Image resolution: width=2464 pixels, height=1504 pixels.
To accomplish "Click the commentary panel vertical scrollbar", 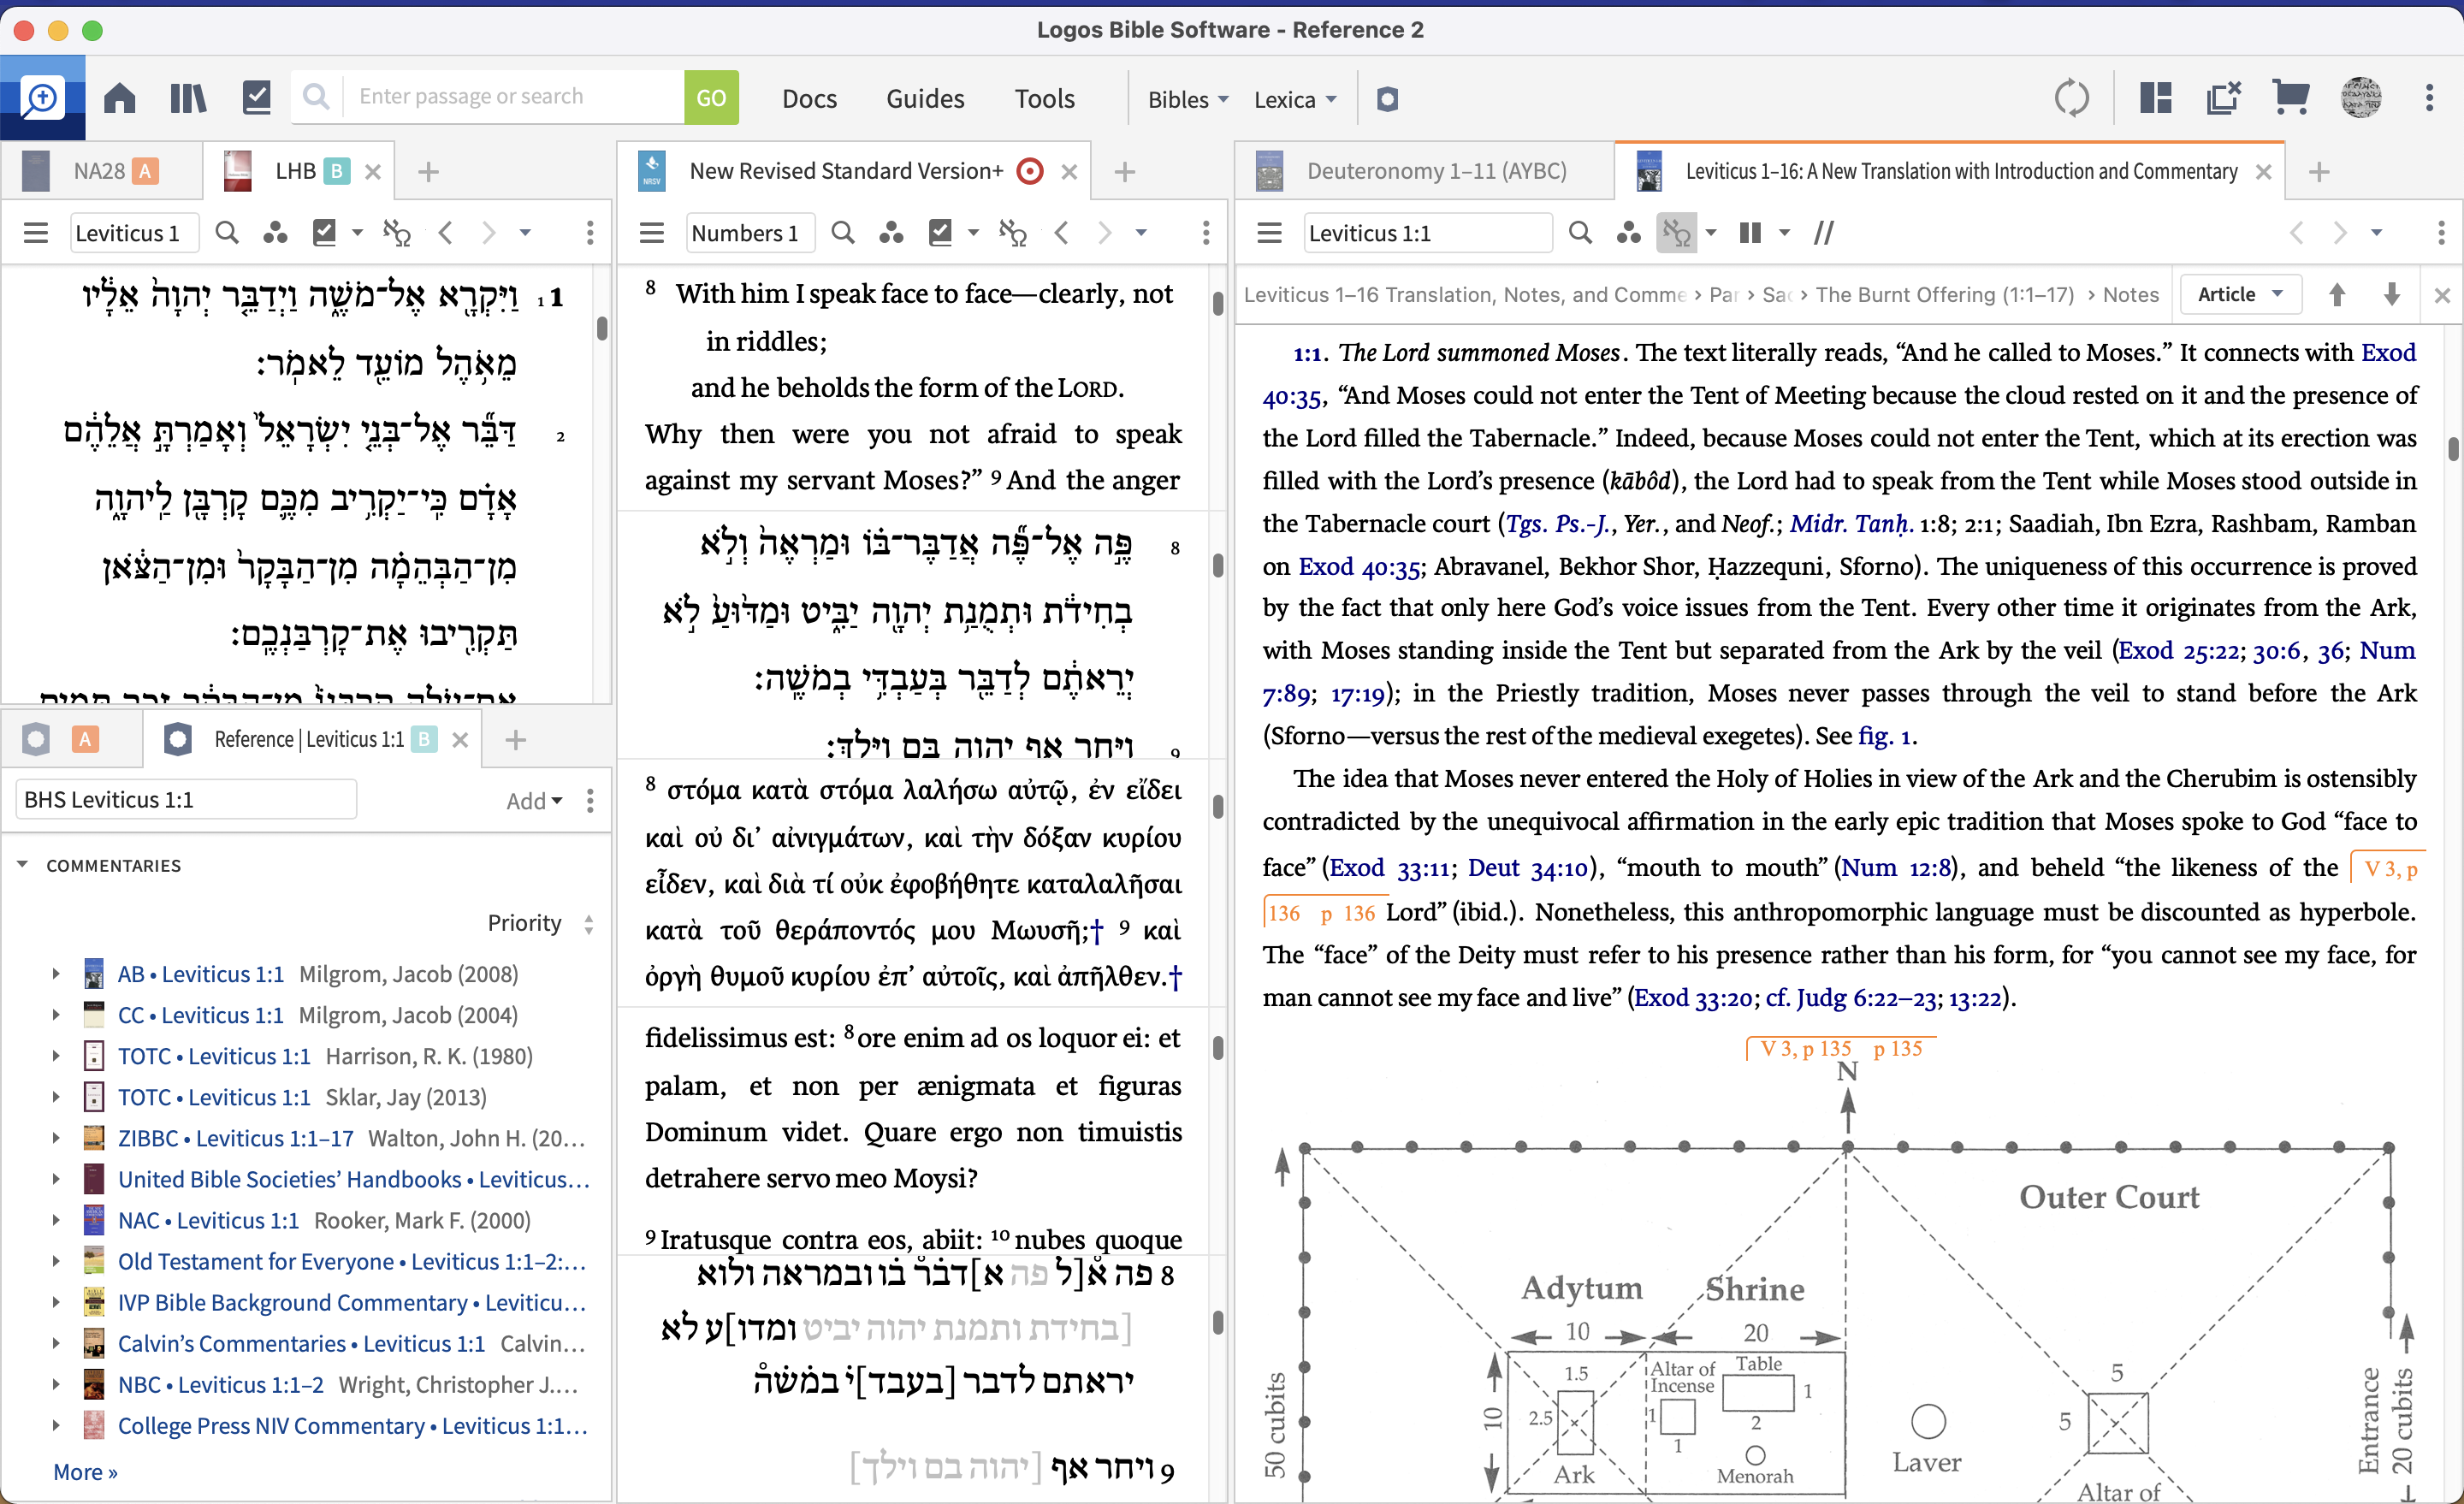I will click(2454, 449).
